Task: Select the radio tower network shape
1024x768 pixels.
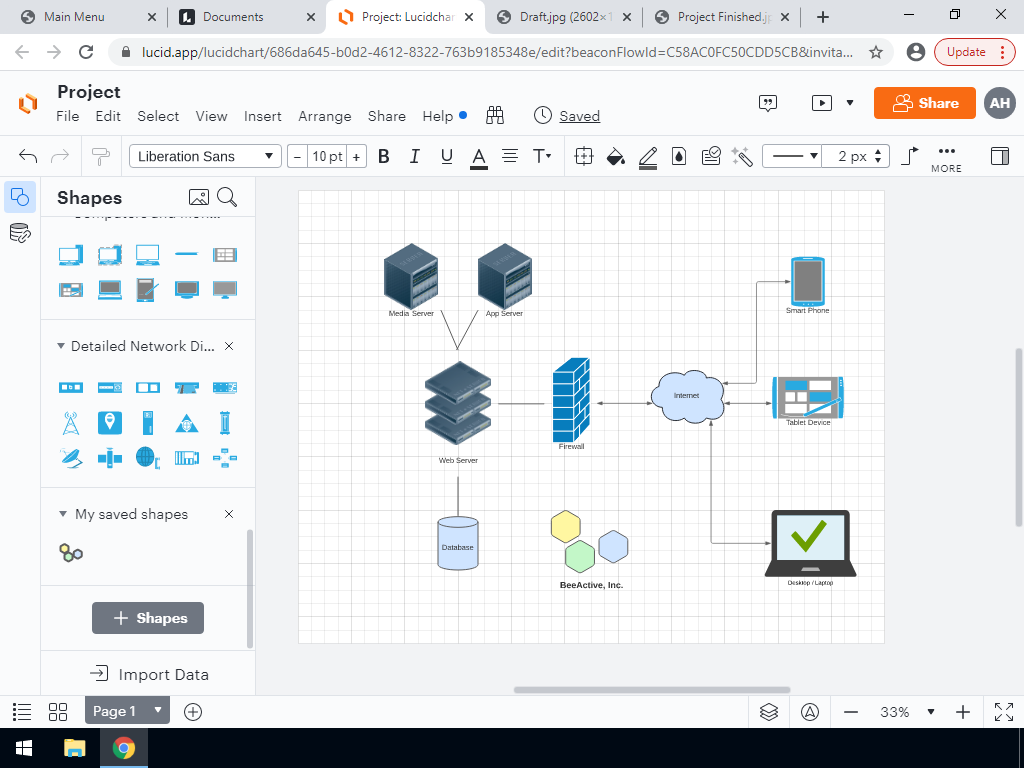Action: tap(71, 423)
